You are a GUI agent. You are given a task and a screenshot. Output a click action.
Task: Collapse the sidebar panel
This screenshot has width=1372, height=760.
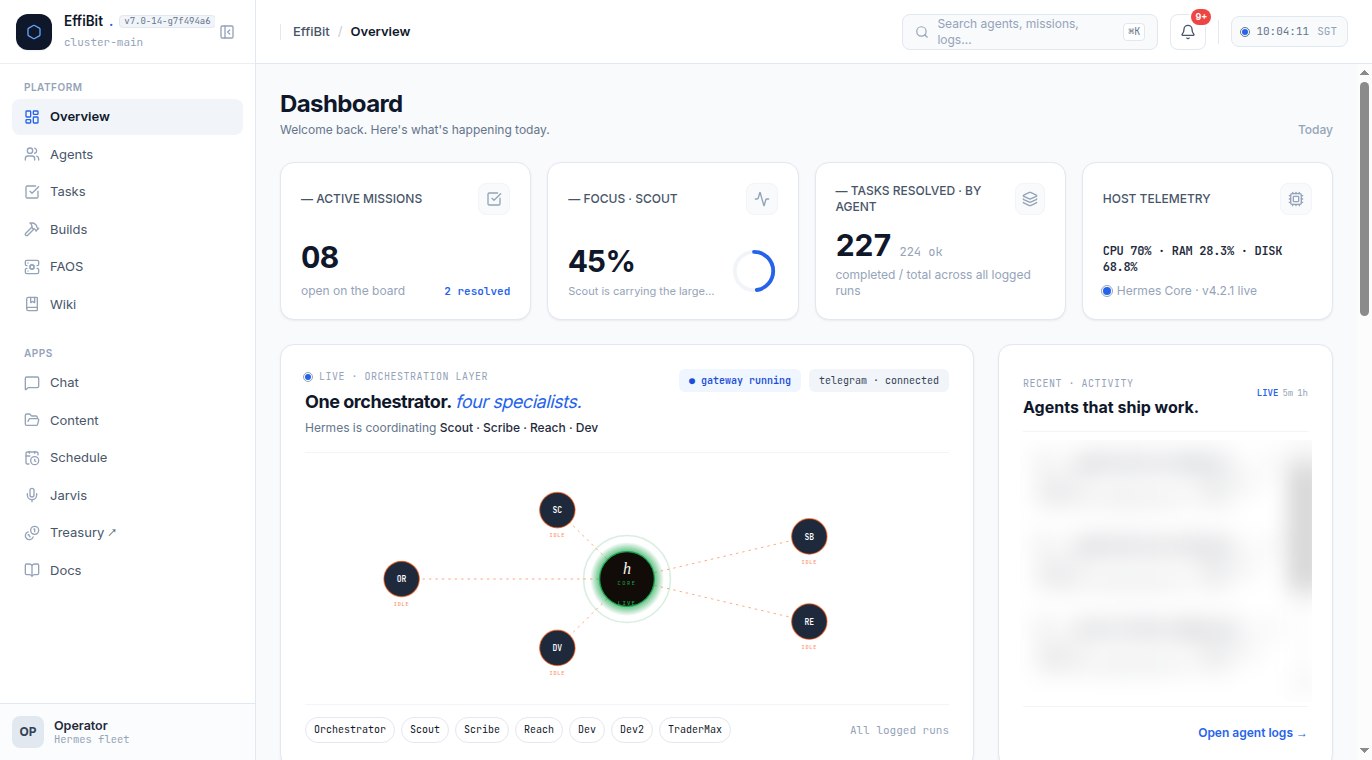coord(227,32)
